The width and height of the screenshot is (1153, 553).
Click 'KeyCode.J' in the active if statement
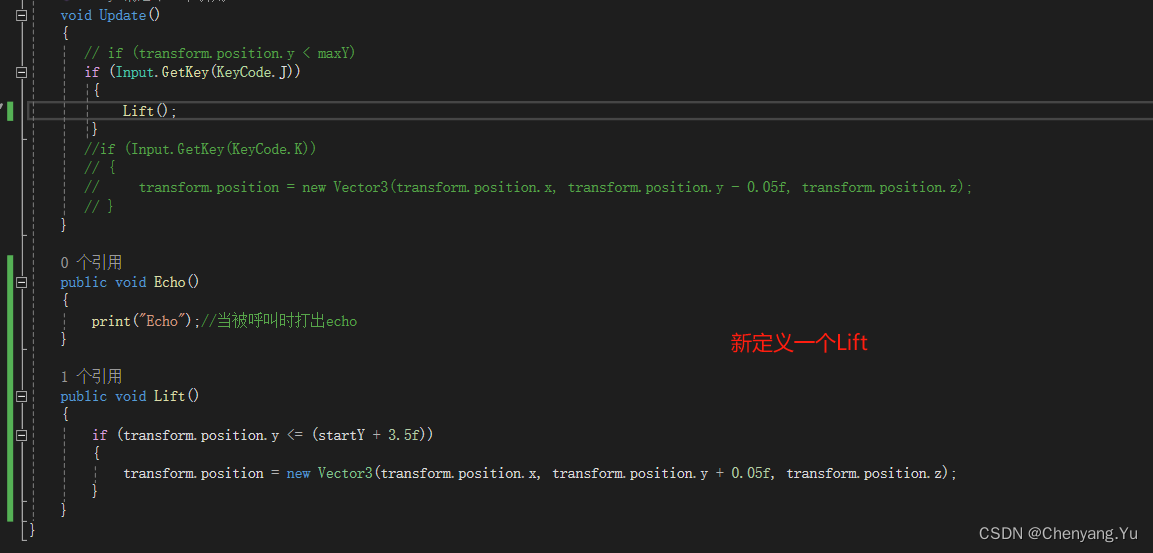252,72
